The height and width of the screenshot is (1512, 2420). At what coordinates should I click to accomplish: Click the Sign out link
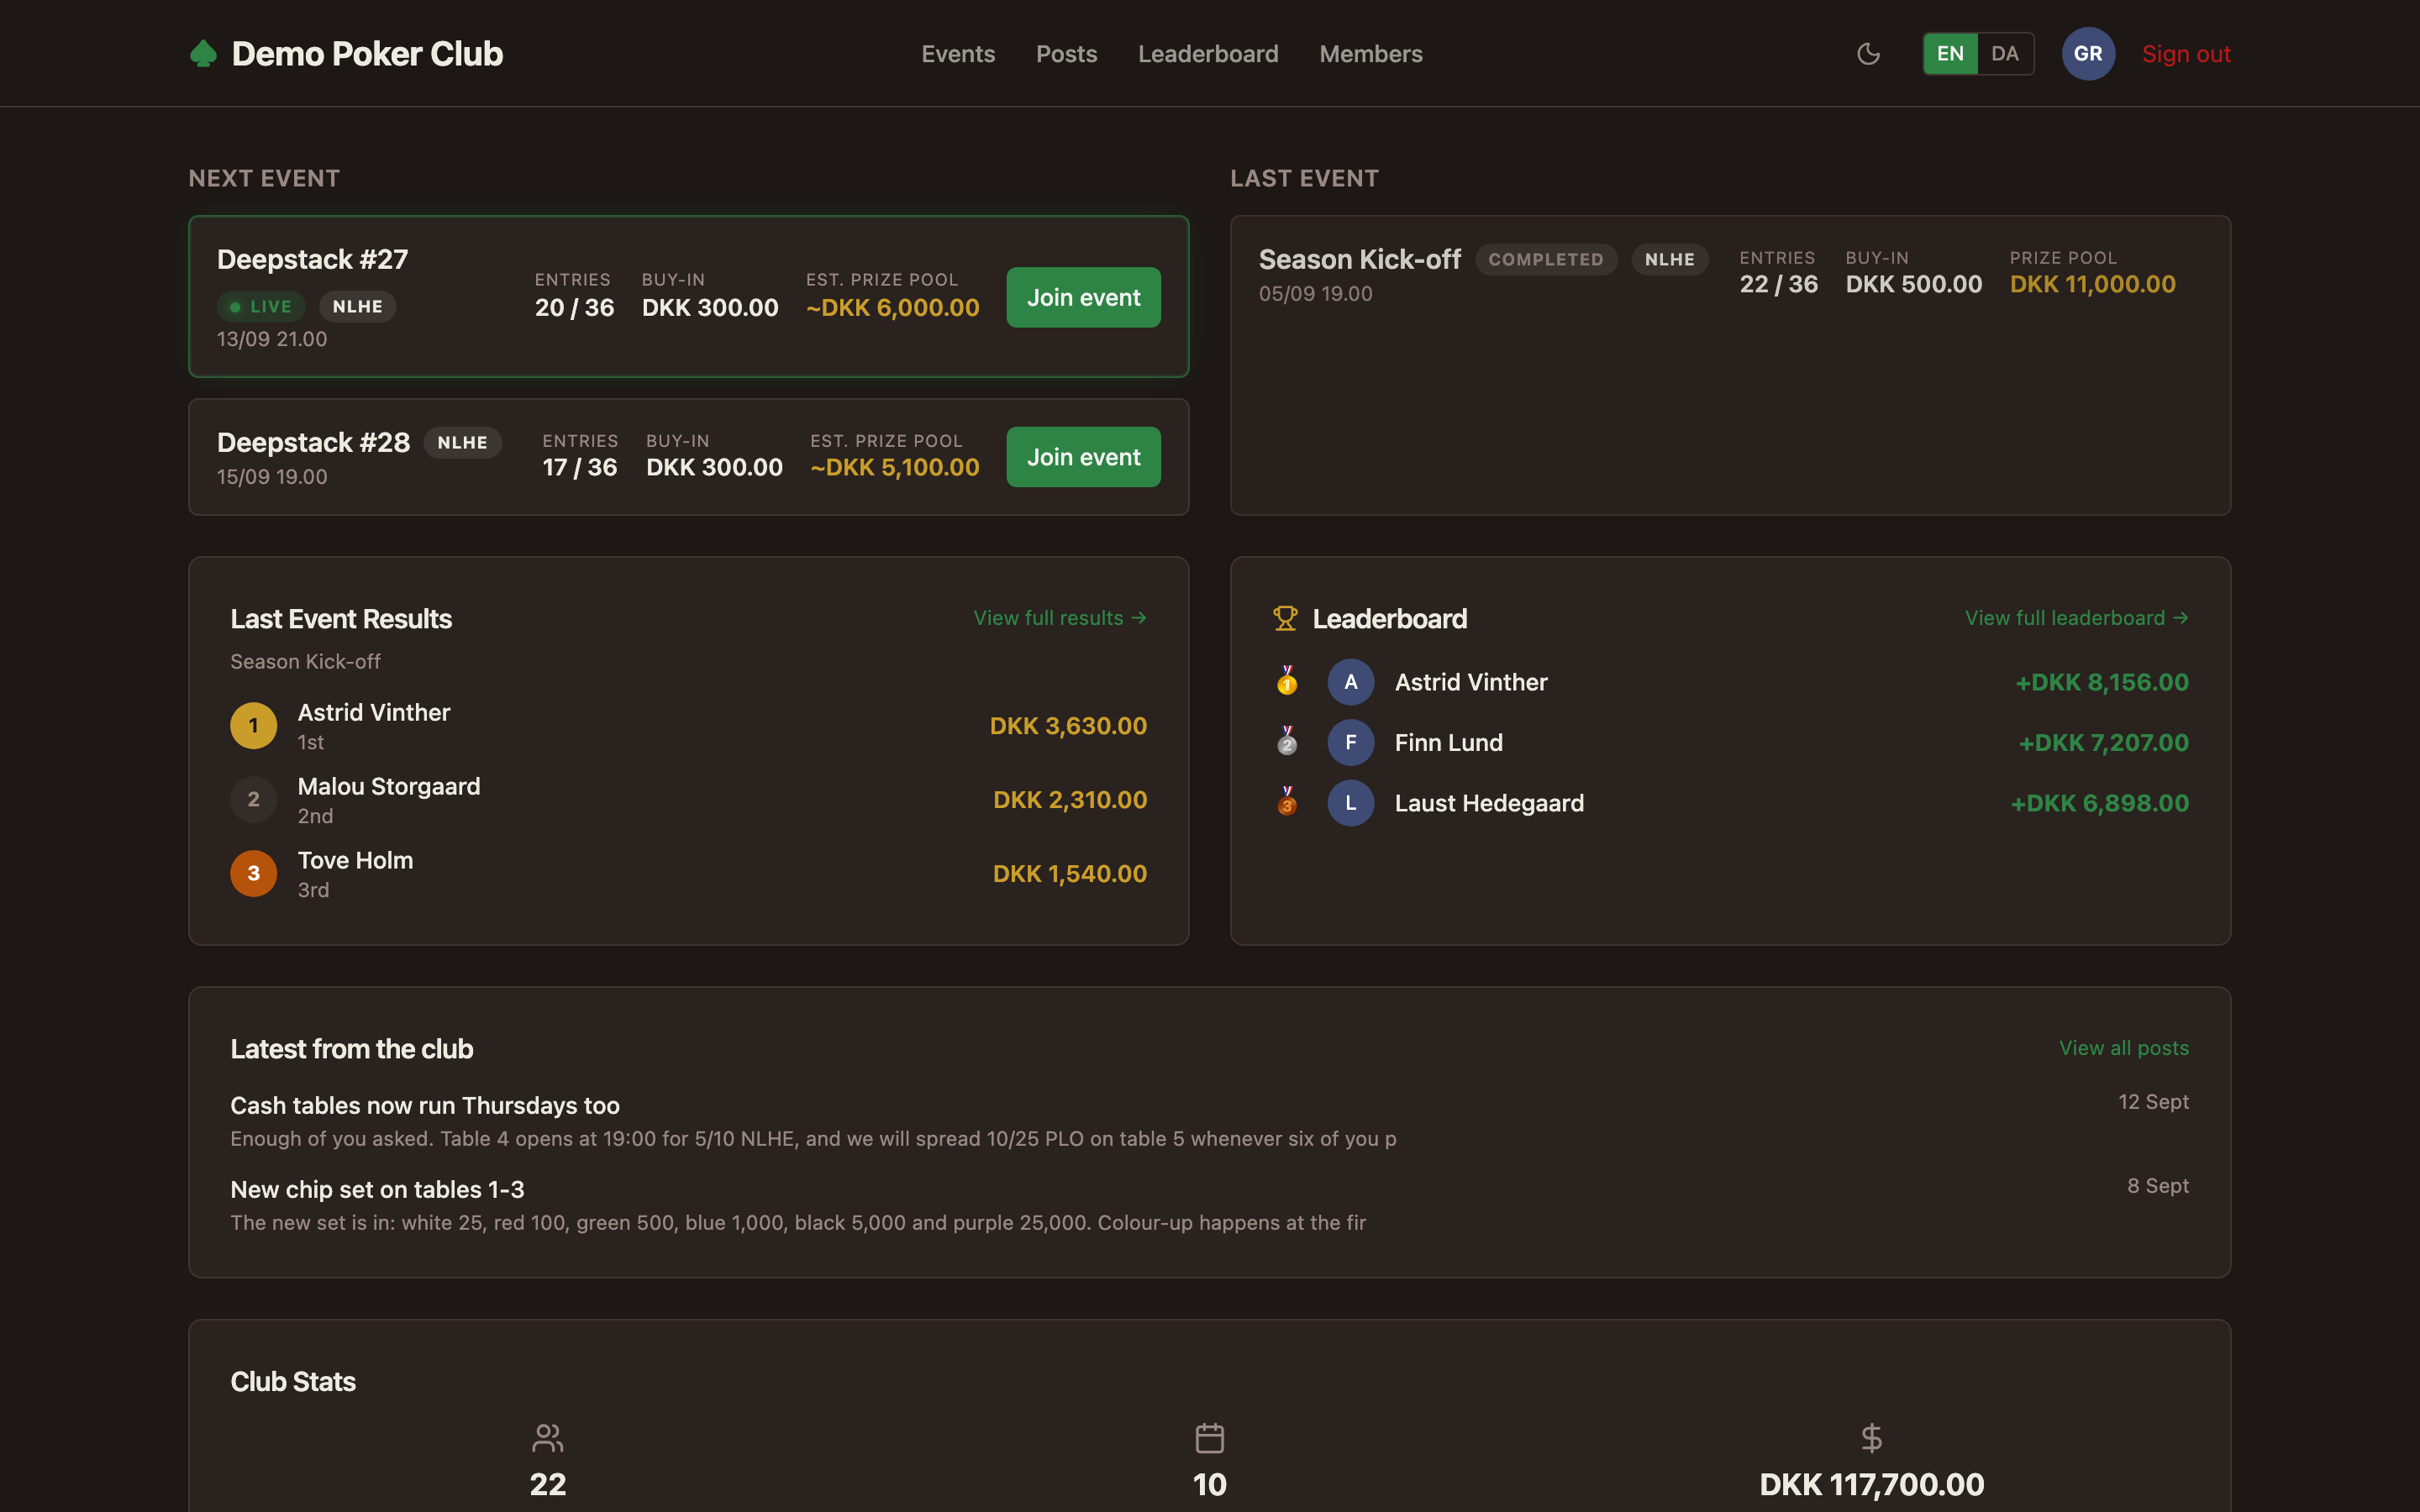click(x=2186, y=54)
